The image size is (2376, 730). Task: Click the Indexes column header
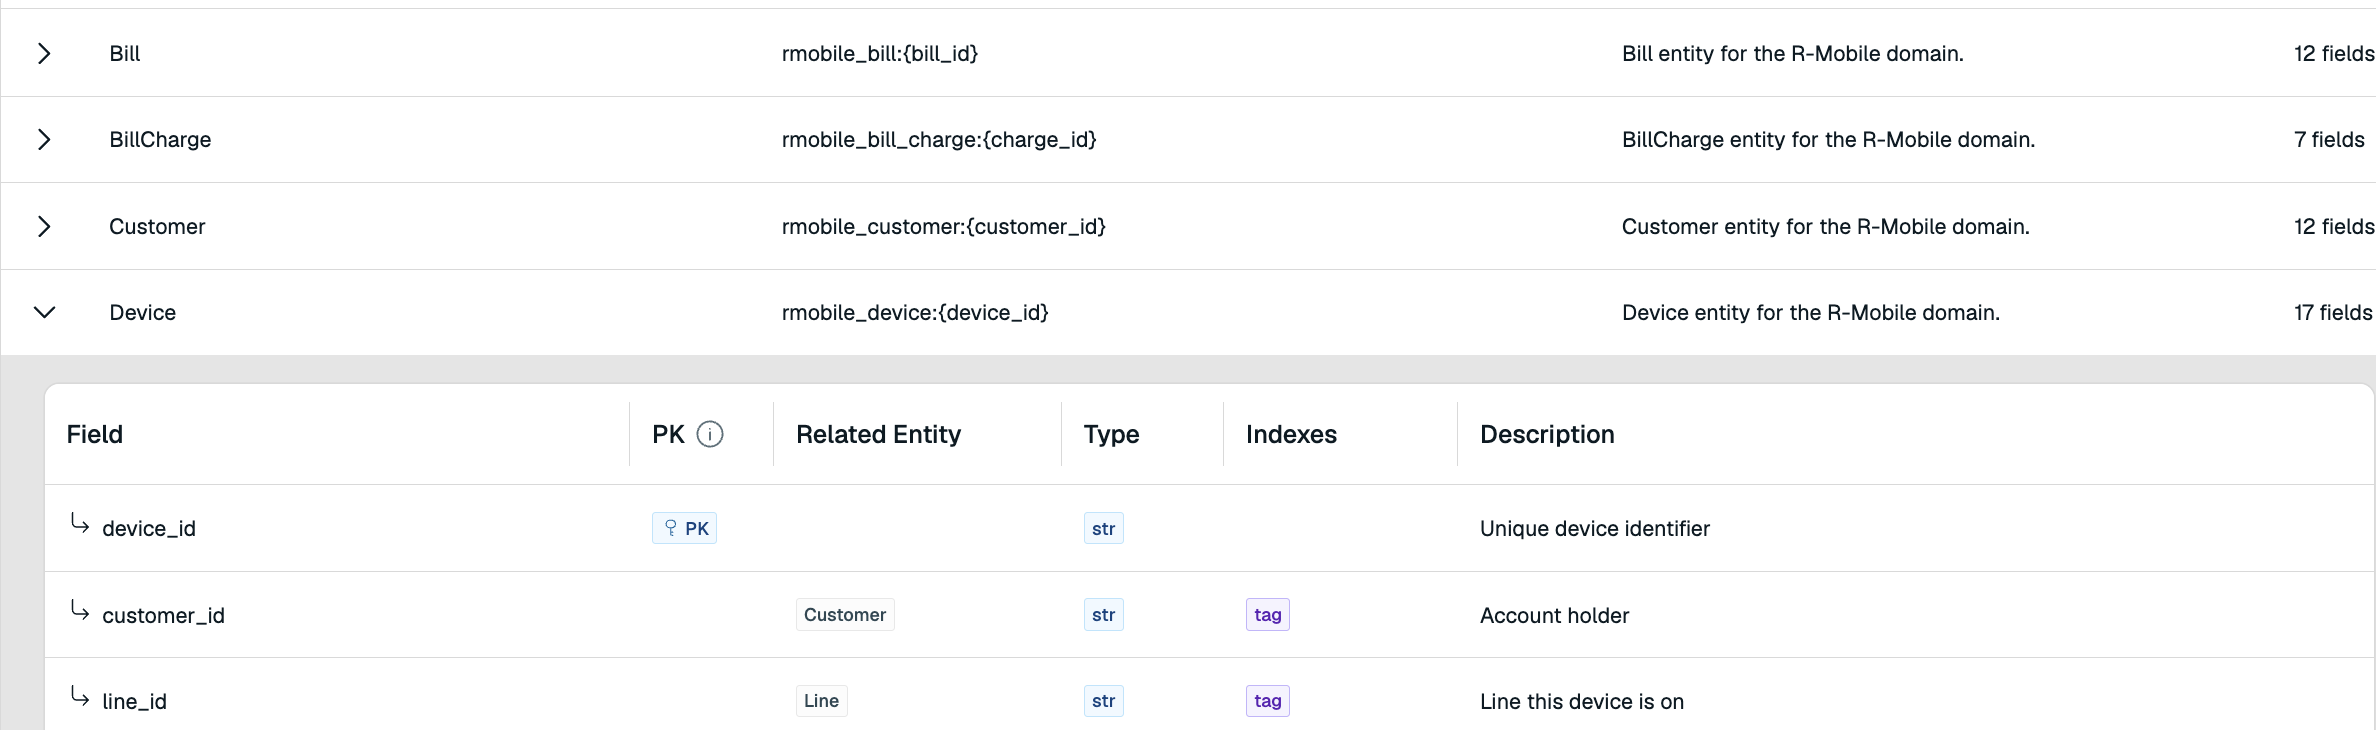coord(1291,434)
